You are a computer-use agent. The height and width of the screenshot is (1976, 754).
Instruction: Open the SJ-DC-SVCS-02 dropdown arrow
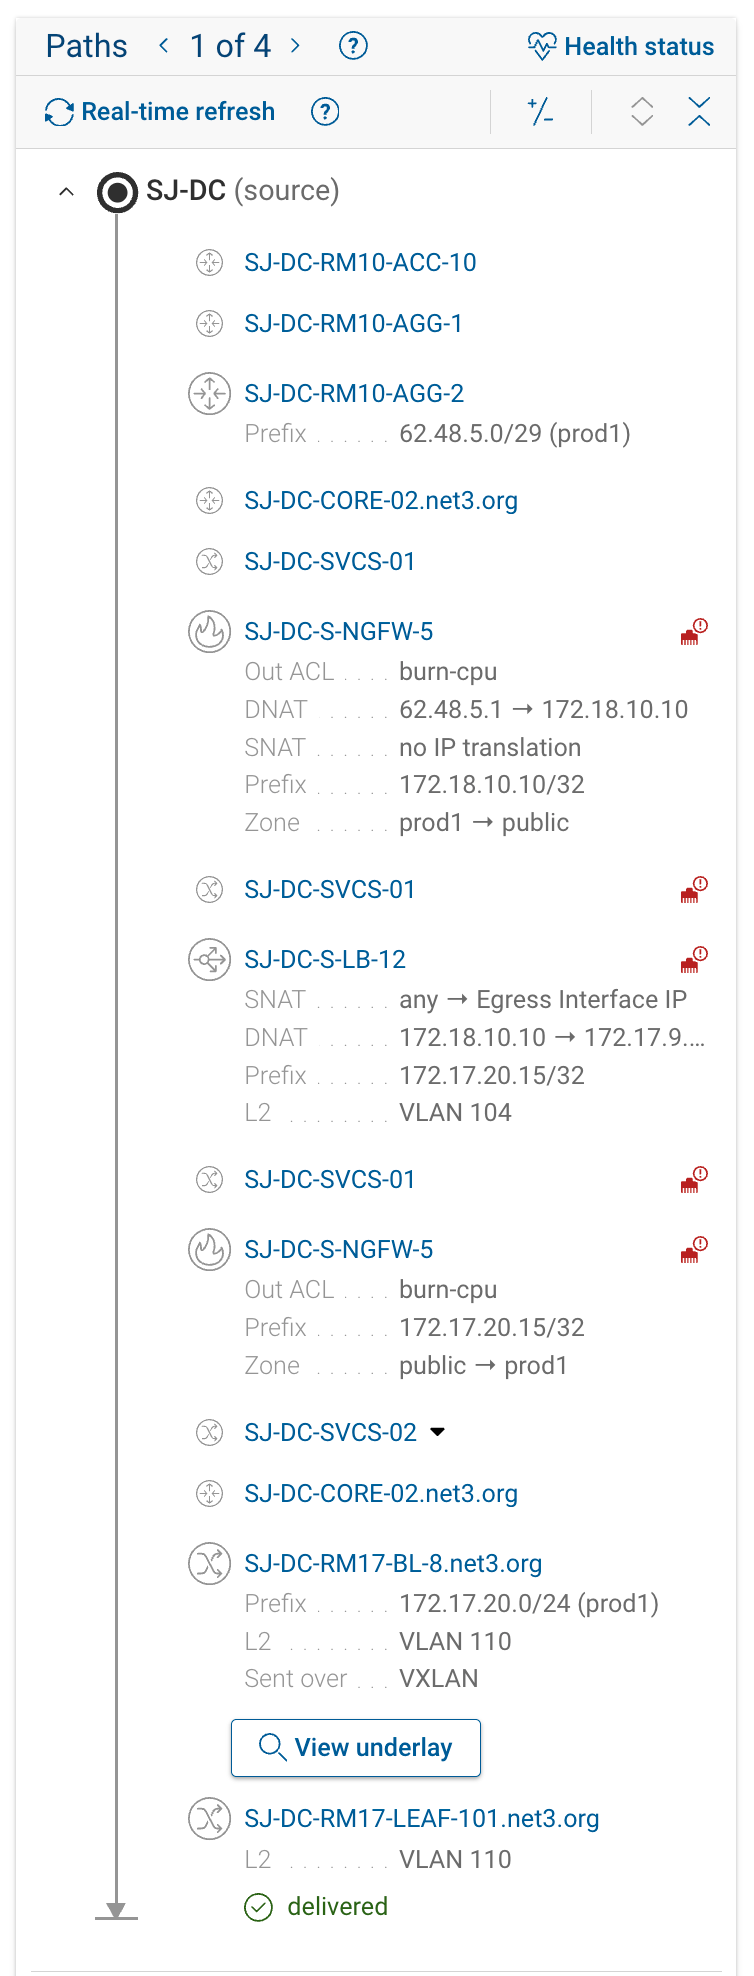pos(437,1432)
